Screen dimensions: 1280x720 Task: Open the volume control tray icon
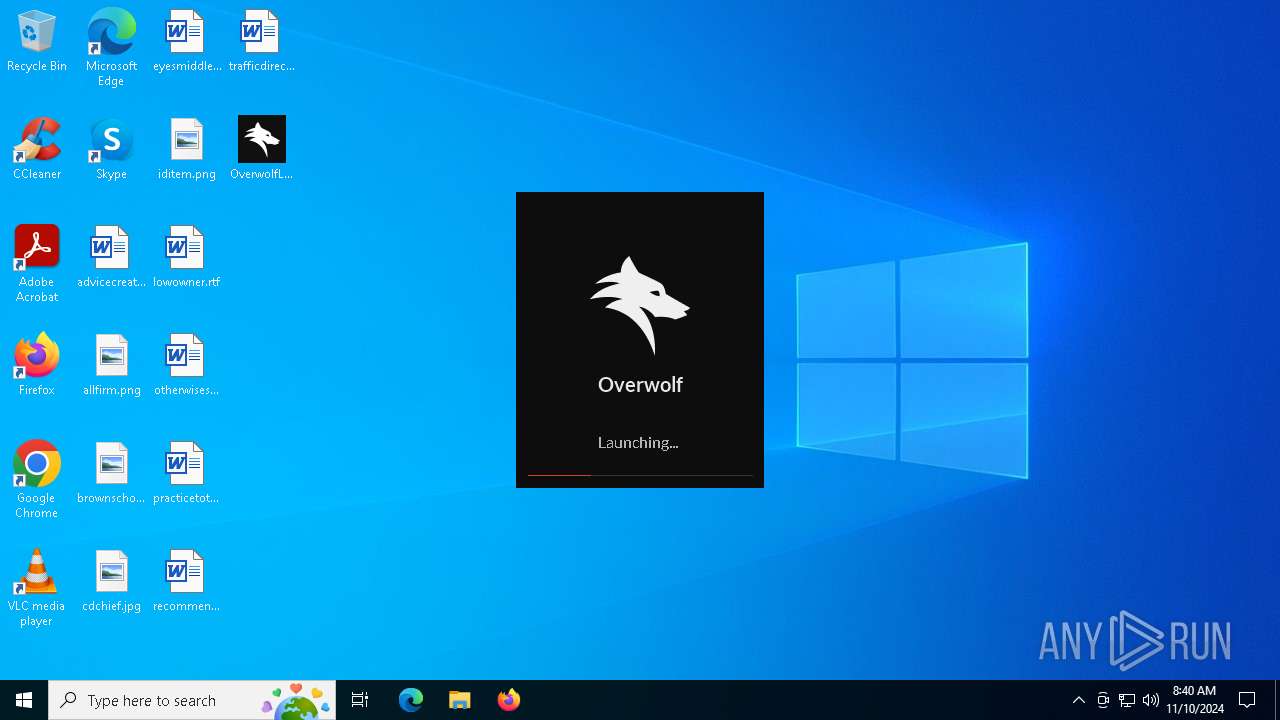[1151, 700]
